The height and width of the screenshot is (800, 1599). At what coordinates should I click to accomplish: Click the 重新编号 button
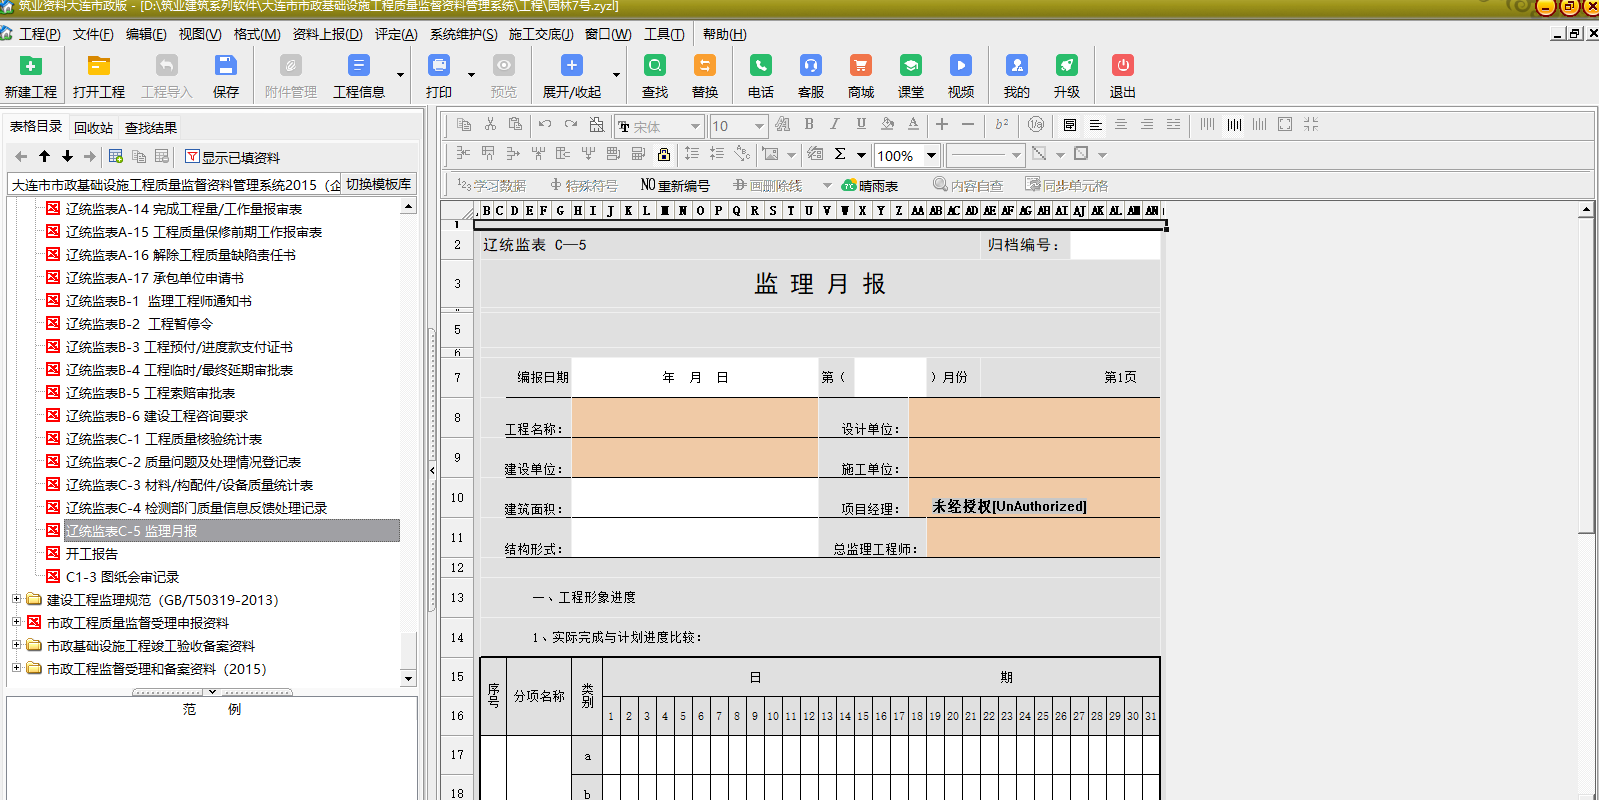(x=675, y=185)
